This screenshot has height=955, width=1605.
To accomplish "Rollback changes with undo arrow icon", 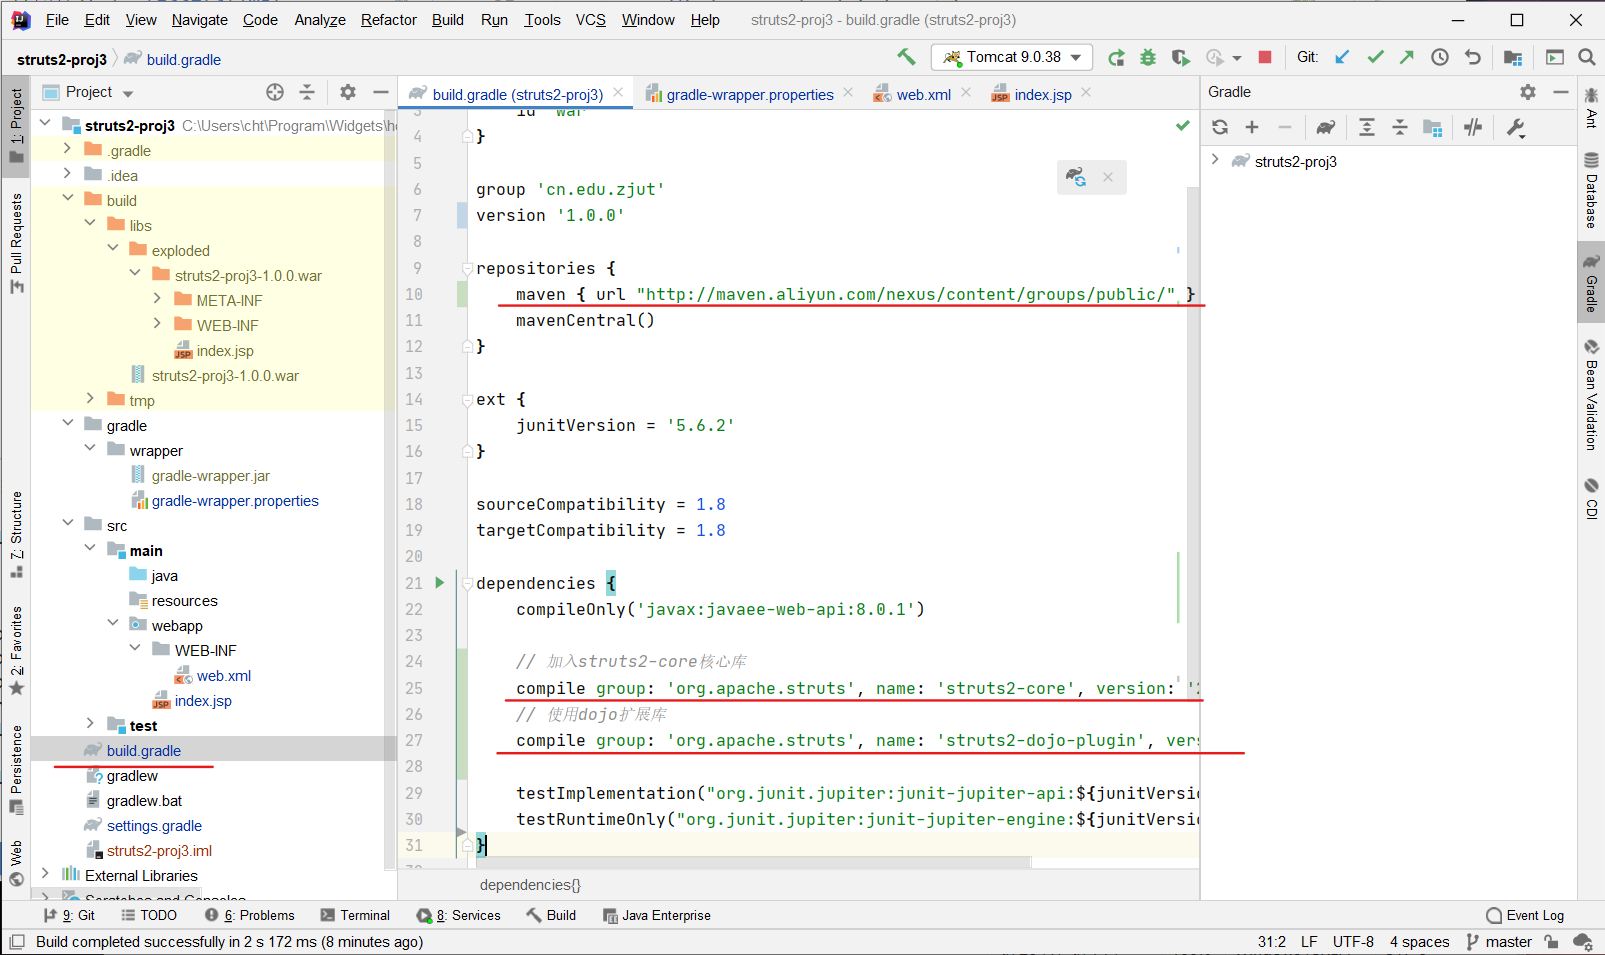I will click(x=1473, y=57).
